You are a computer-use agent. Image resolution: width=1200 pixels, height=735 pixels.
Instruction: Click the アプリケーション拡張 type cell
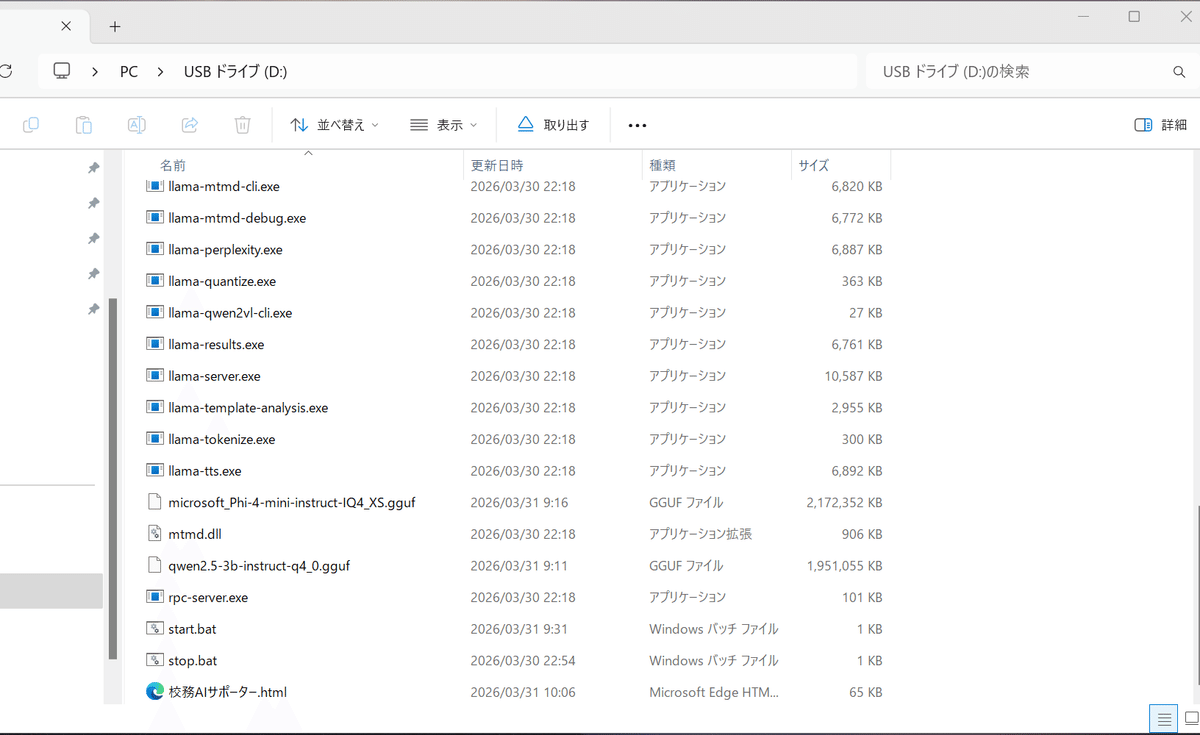point(700,534)
